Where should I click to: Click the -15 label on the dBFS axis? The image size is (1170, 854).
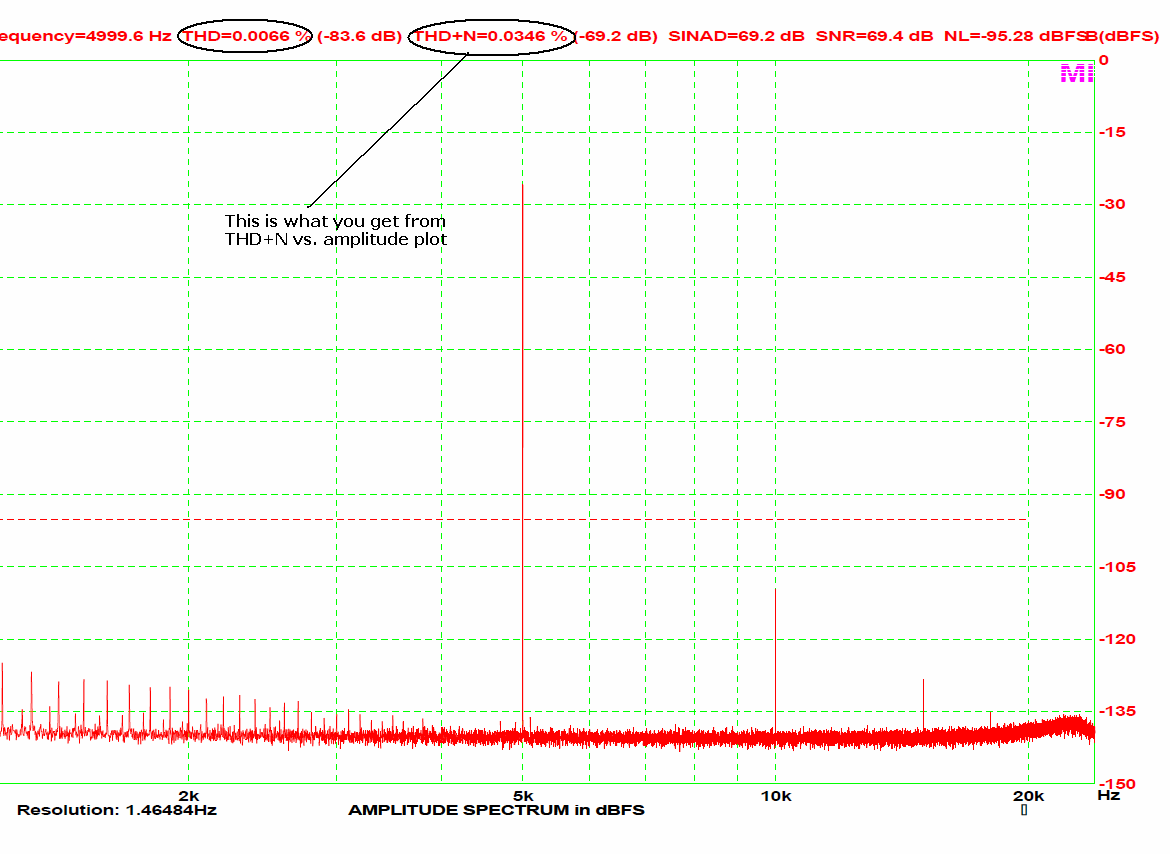point(1113,132)
